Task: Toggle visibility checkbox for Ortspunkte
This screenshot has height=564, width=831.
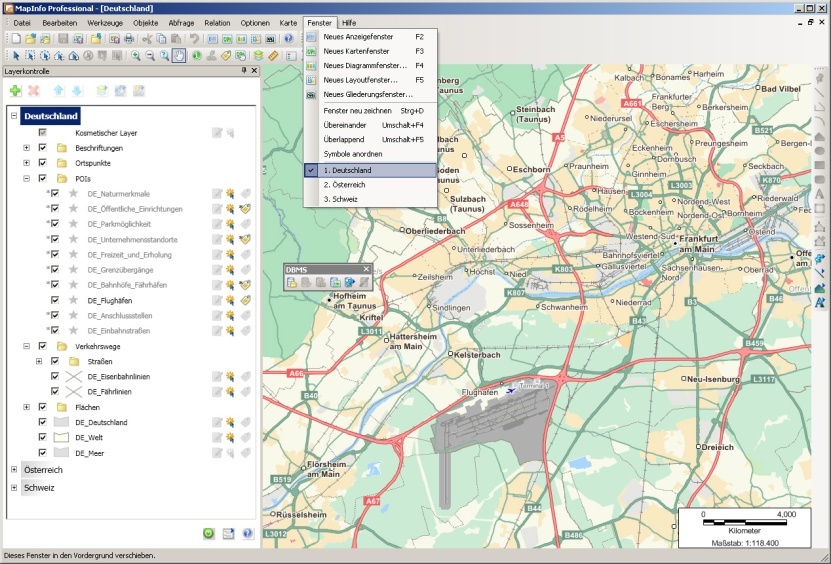Action: point(42,163)
